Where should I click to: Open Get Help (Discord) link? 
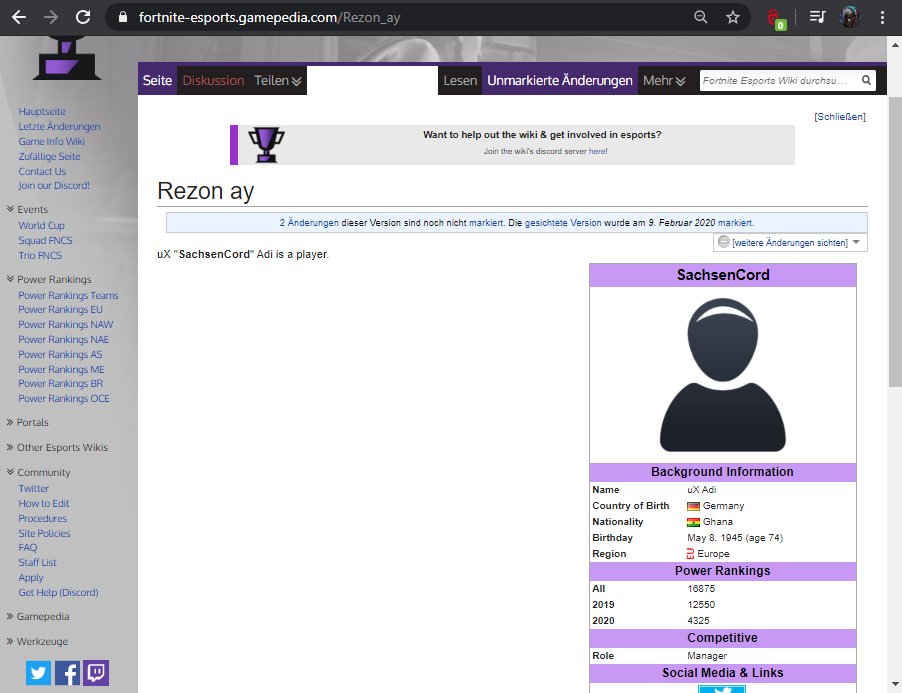point(58,592)
